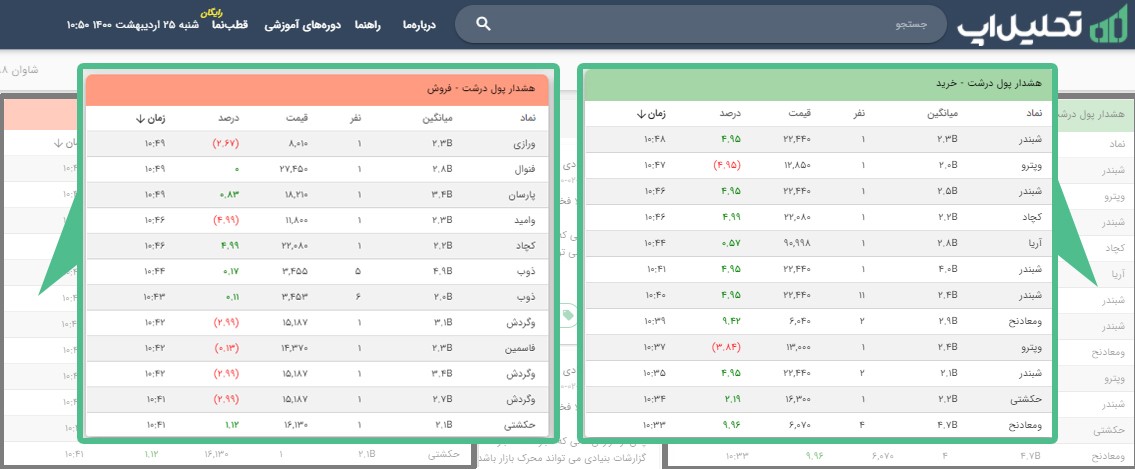The image size is (1135, 469).
Task: Select حکشتی symbol in the فروش table
Action: click(520, 425)
